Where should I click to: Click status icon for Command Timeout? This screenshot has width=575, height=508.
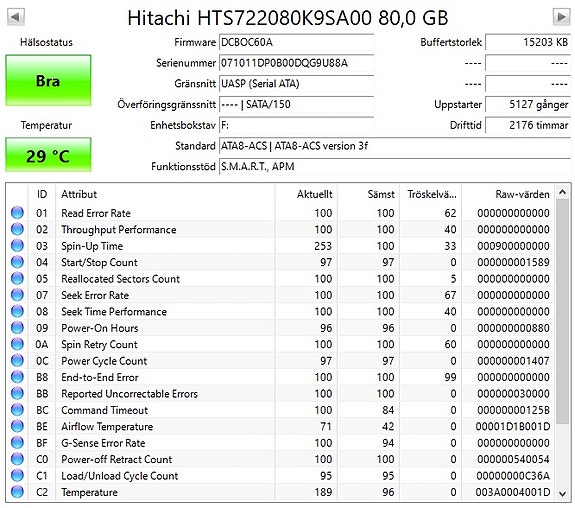point(17,410)
